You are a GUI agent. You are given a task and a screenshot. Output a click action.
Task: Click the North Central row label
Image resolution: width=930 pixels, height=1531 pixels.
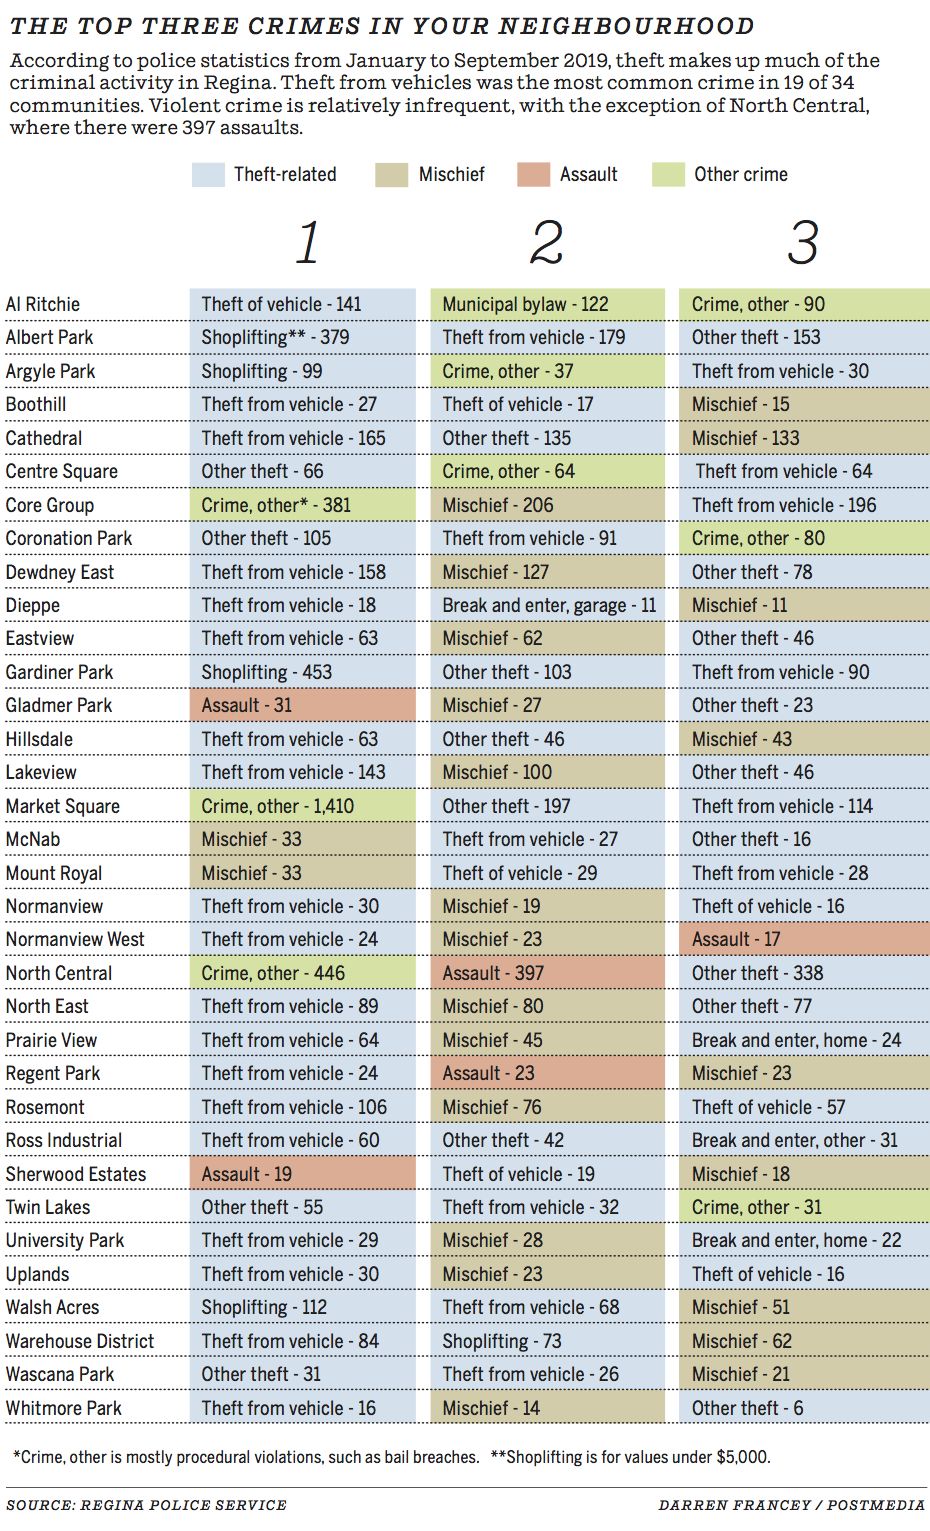point(59,973)
